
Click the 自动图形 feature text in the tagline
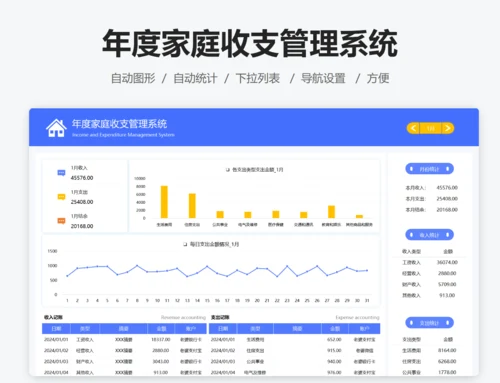[x=133, y=78]
